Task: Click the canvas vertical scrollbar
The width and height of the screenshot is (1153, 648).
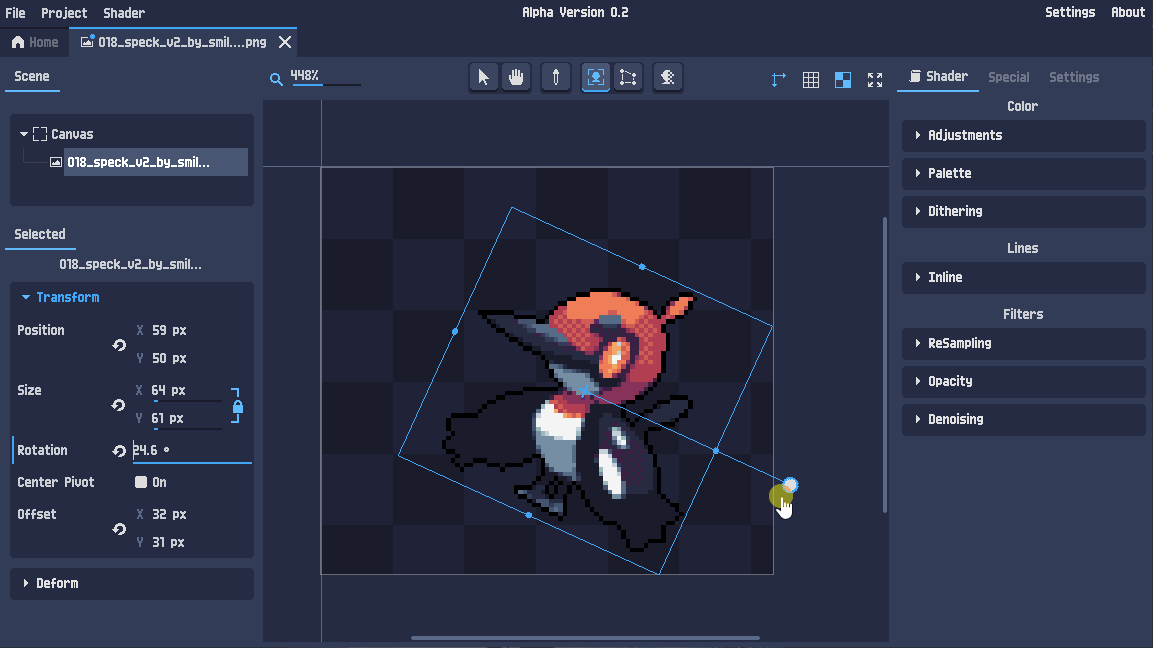Action: [885, 365]
